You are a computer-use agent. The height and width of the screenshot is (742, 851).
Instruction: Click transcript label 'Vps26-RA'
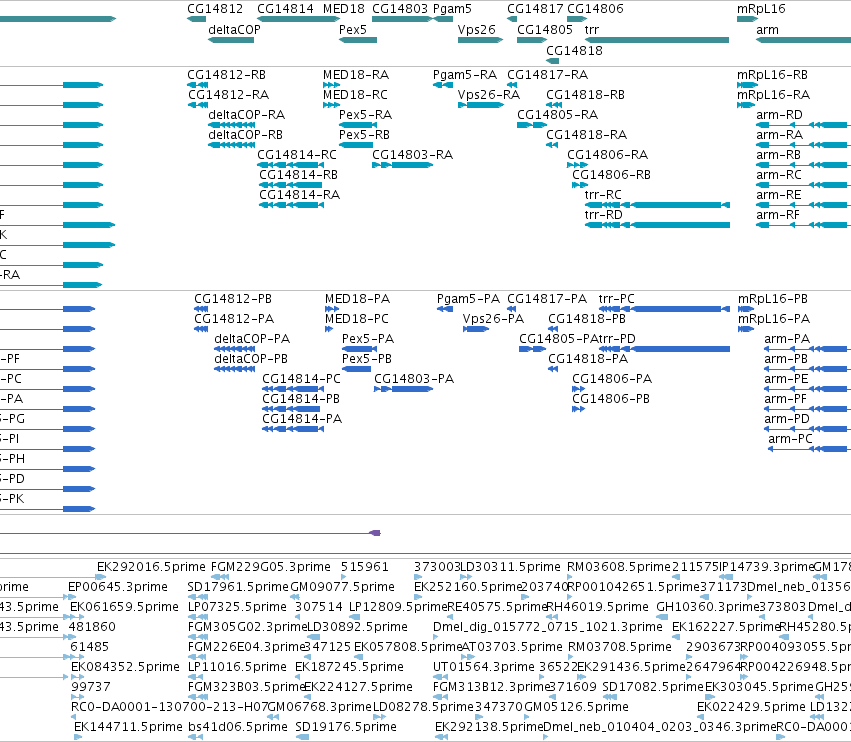pos(488,95)
